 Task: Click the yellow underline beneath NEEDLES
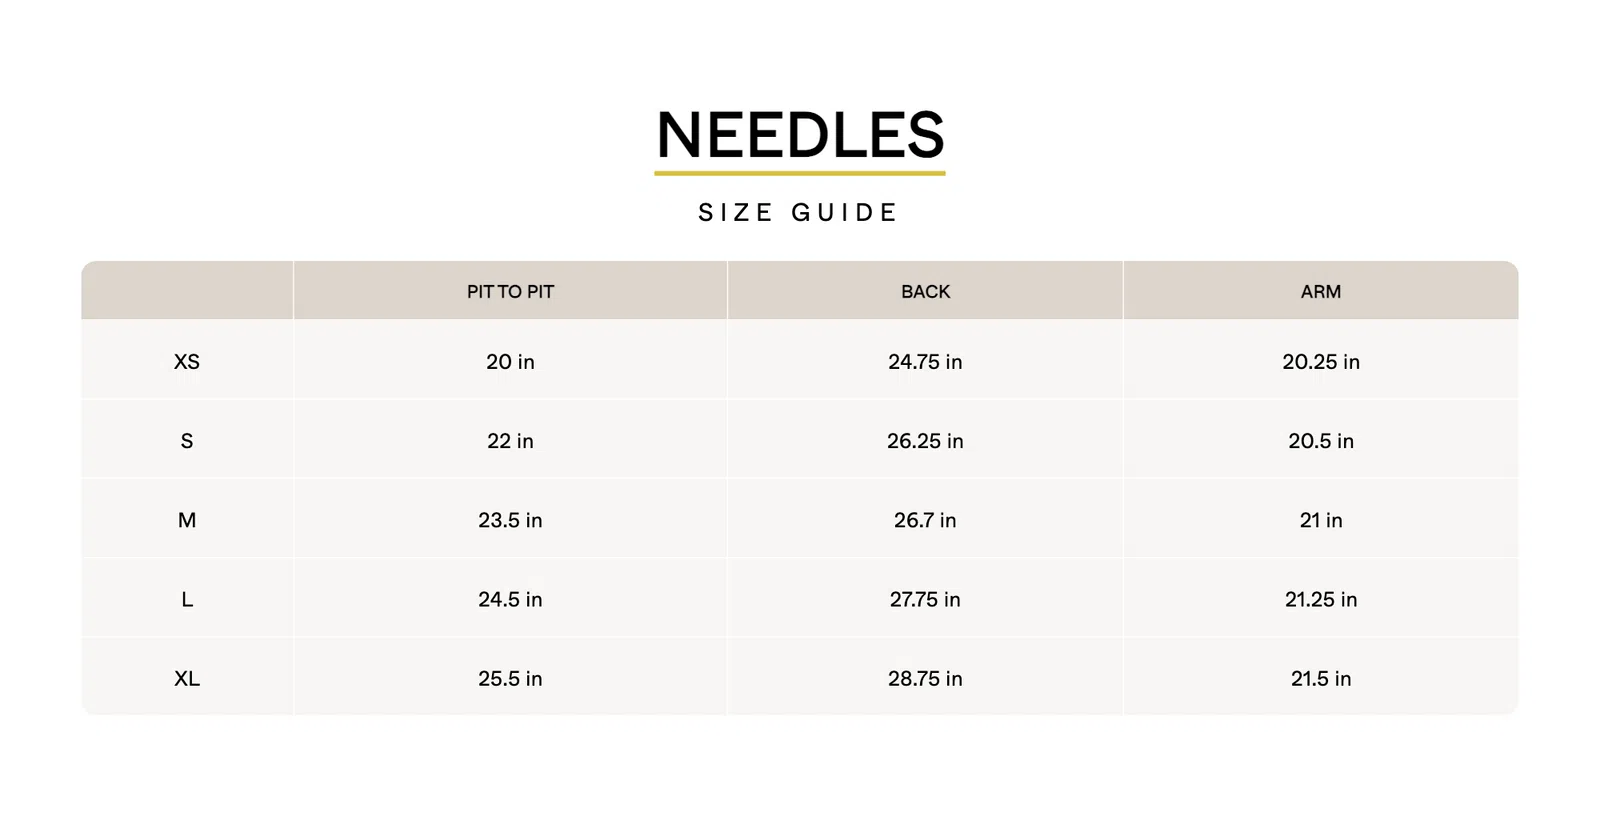800,173
